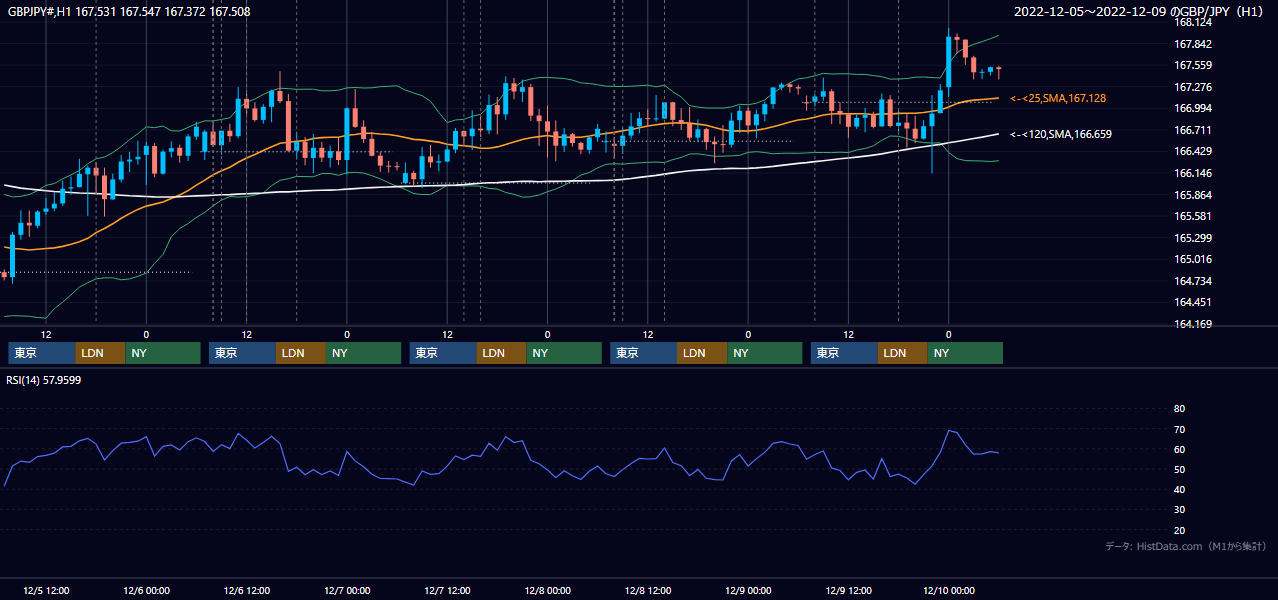
Task: Click the 166.994 price axis value
Action: (x=1193, y=108)
